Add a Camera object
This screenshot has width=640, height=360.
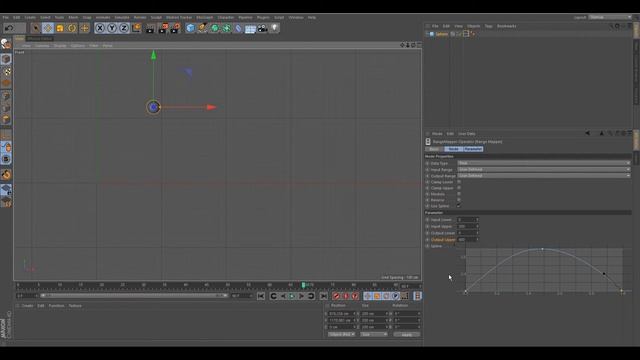point(262,28)
